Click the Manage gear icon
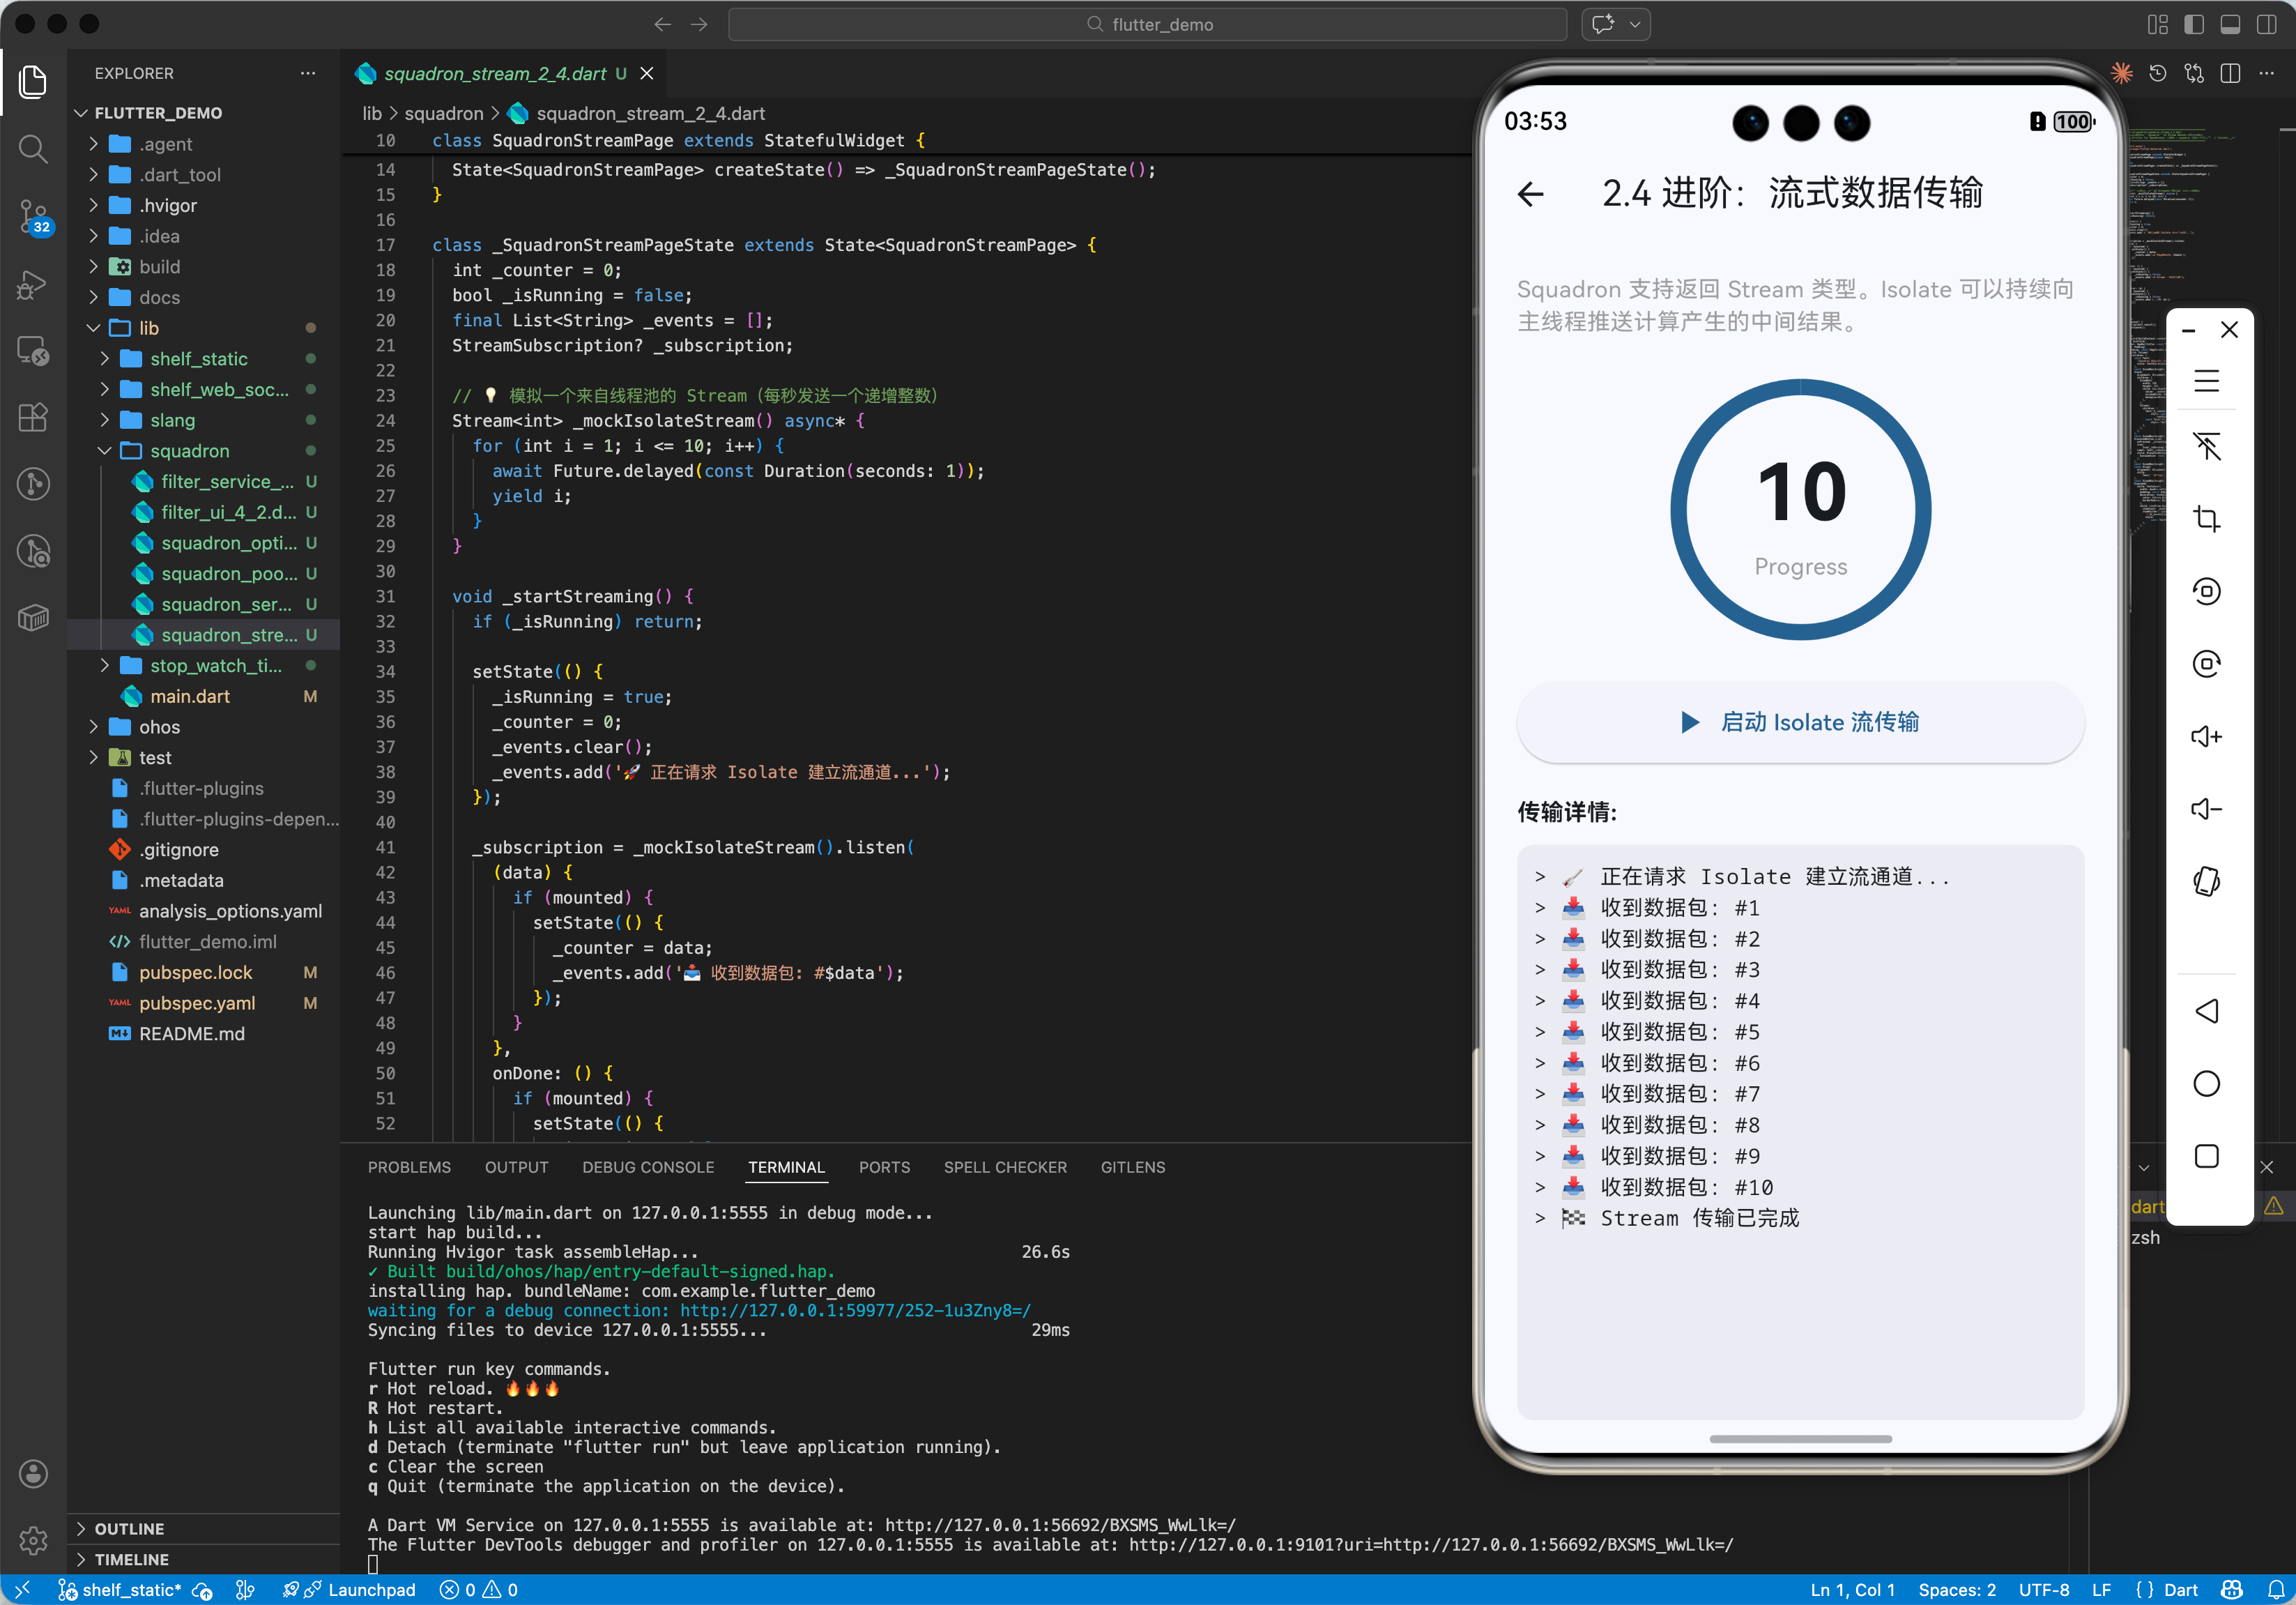2296x1605 pixels. pyautogui.click(x=33, y=1540)
